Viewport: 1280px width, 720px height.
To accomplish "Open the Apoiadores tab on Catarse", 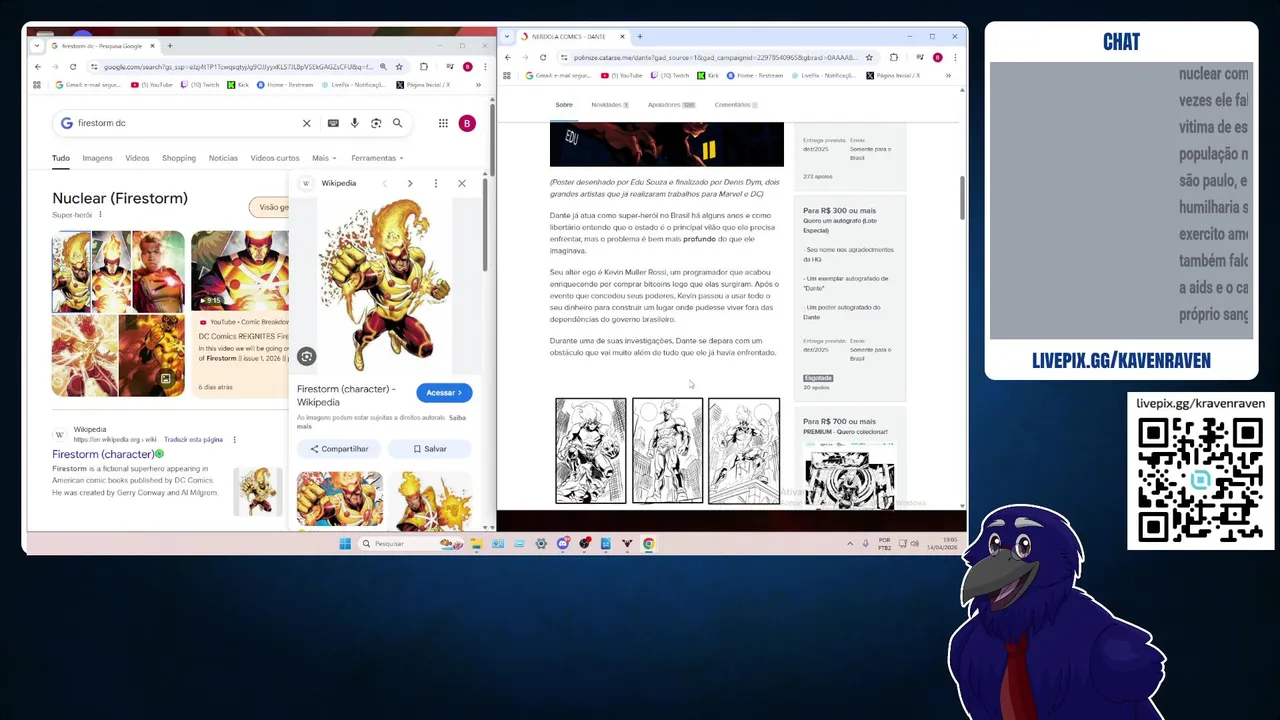I will point(671,105).
